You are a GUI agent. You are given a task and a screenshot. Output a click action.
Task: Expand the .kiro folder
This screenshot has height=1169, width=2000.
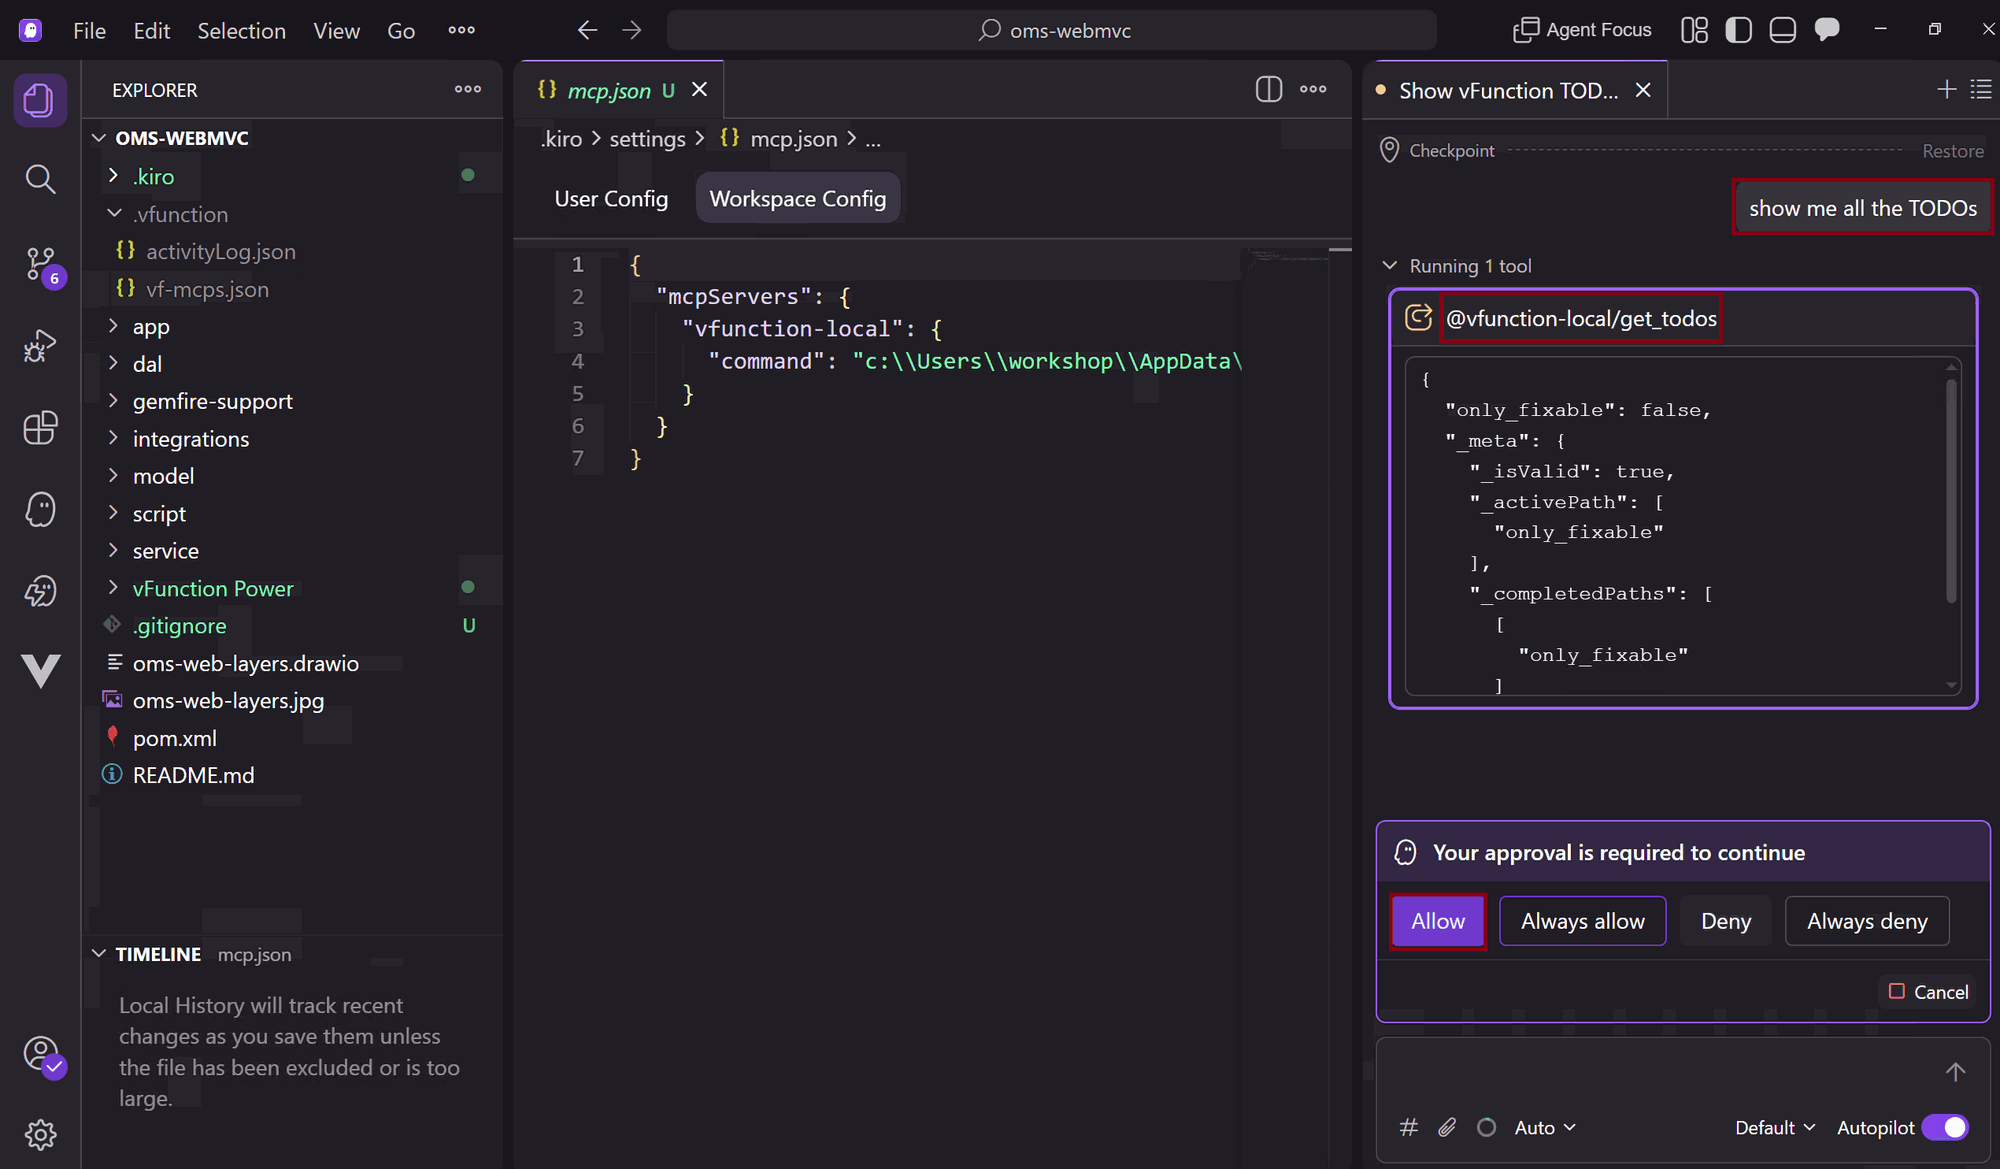click(113, 176)
